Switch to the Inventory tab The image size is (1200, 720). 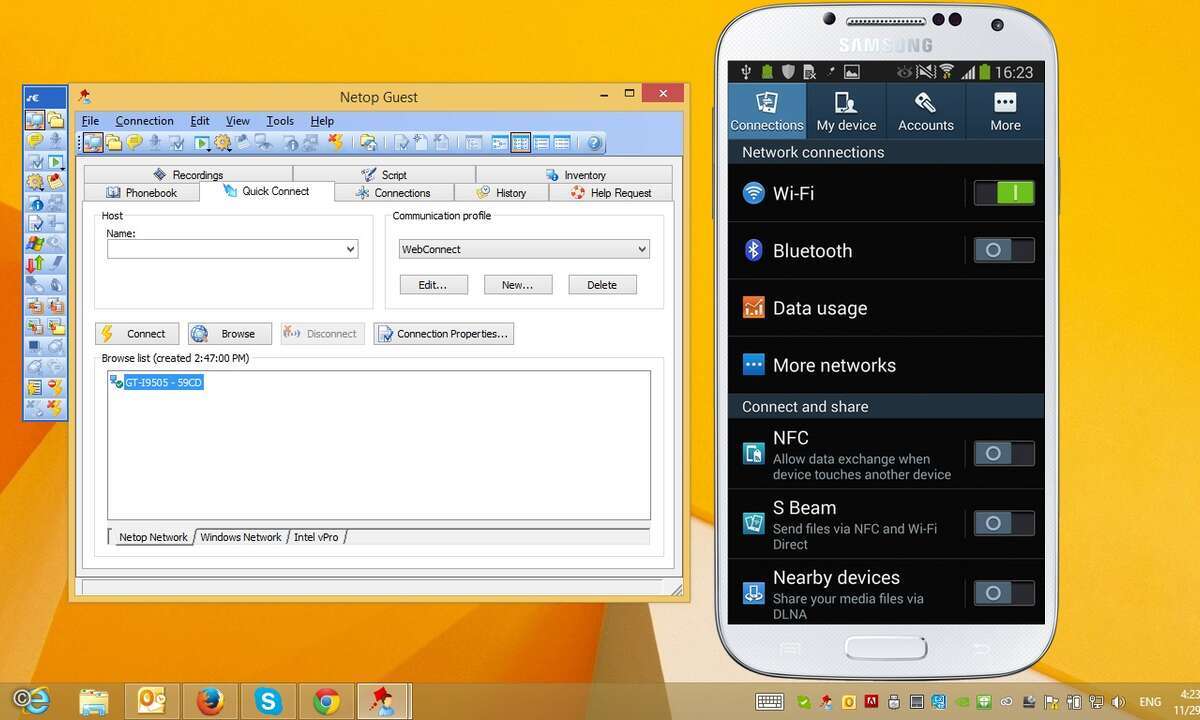(575, 175)
